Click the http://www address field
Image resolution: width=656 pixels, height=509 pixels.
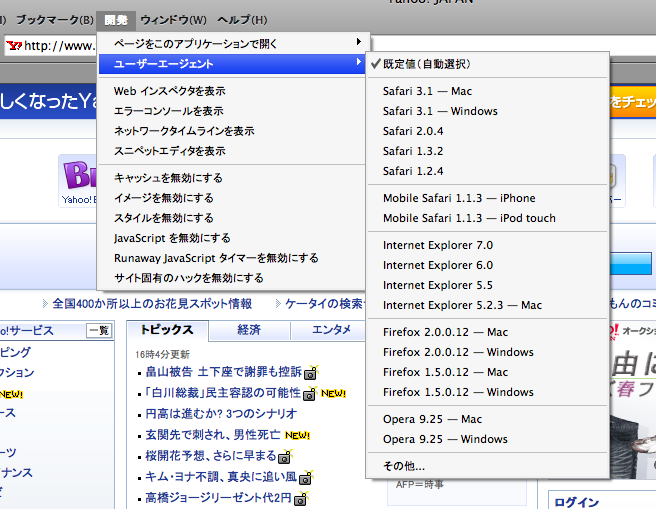point(60,45)
